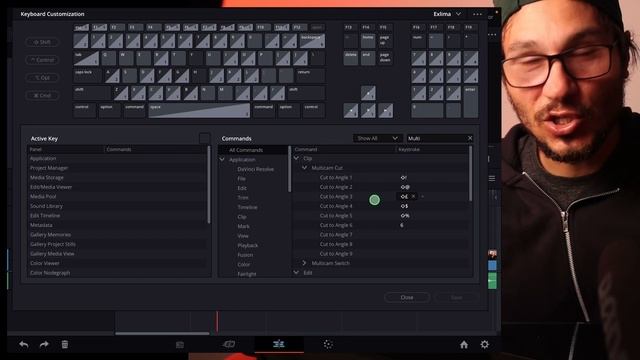Image resolution: width=640 pixels, height=360 pixels.
Task: Click the redo arrow in the bottom bar
Action: [x=44, y=344]
